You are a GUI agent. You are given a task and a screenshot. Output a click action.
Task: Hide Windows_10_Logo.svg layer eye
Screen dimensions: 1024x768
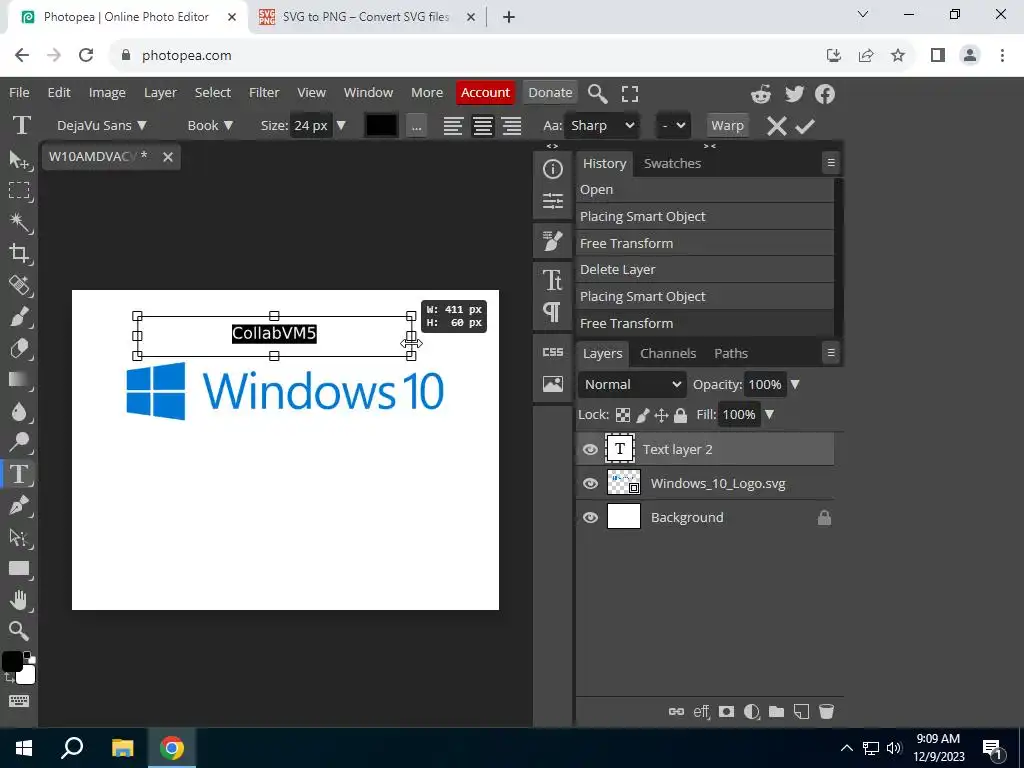[590, 483]
